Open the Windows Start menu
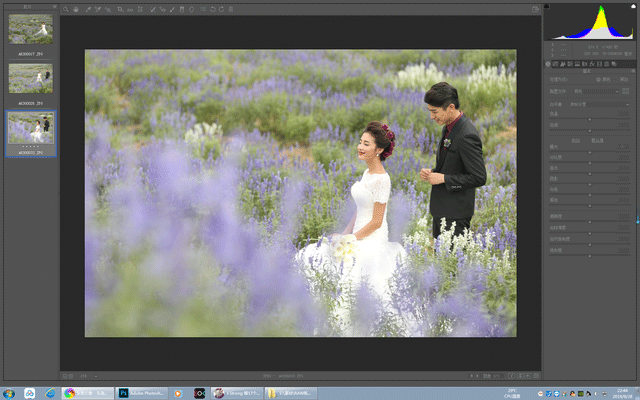 (x=9, y=393)
